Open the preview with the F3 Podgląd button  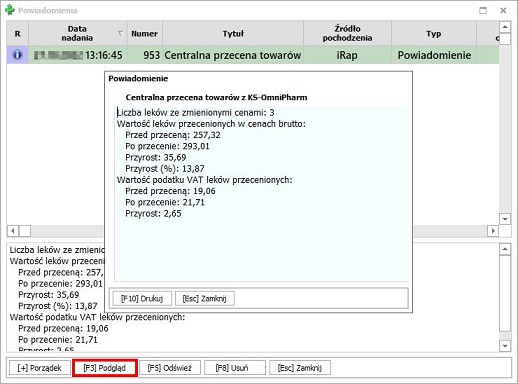[x=104, y=368]
